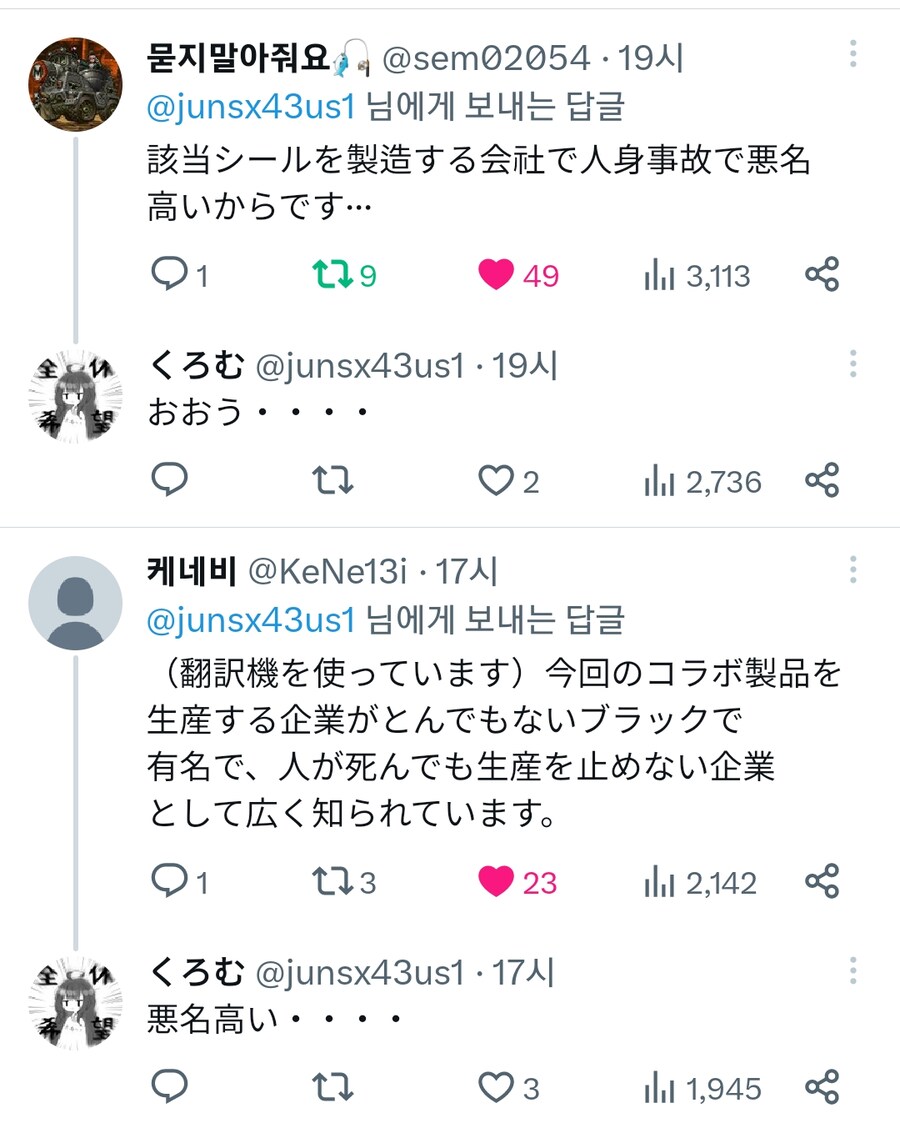
Task: Open more options for 케네비 tweet
Action: [x=853, y=569]
